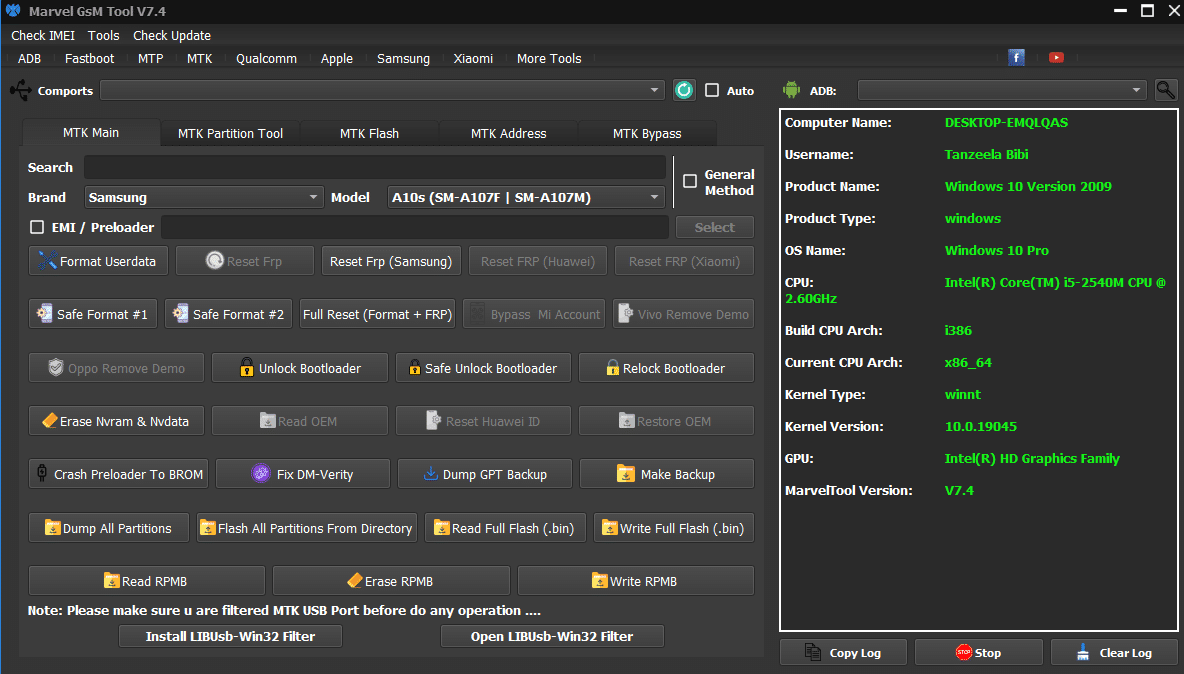Open the Qualcomm menu item
This screenshot has height=674, width=1184.
pos(266,58)
